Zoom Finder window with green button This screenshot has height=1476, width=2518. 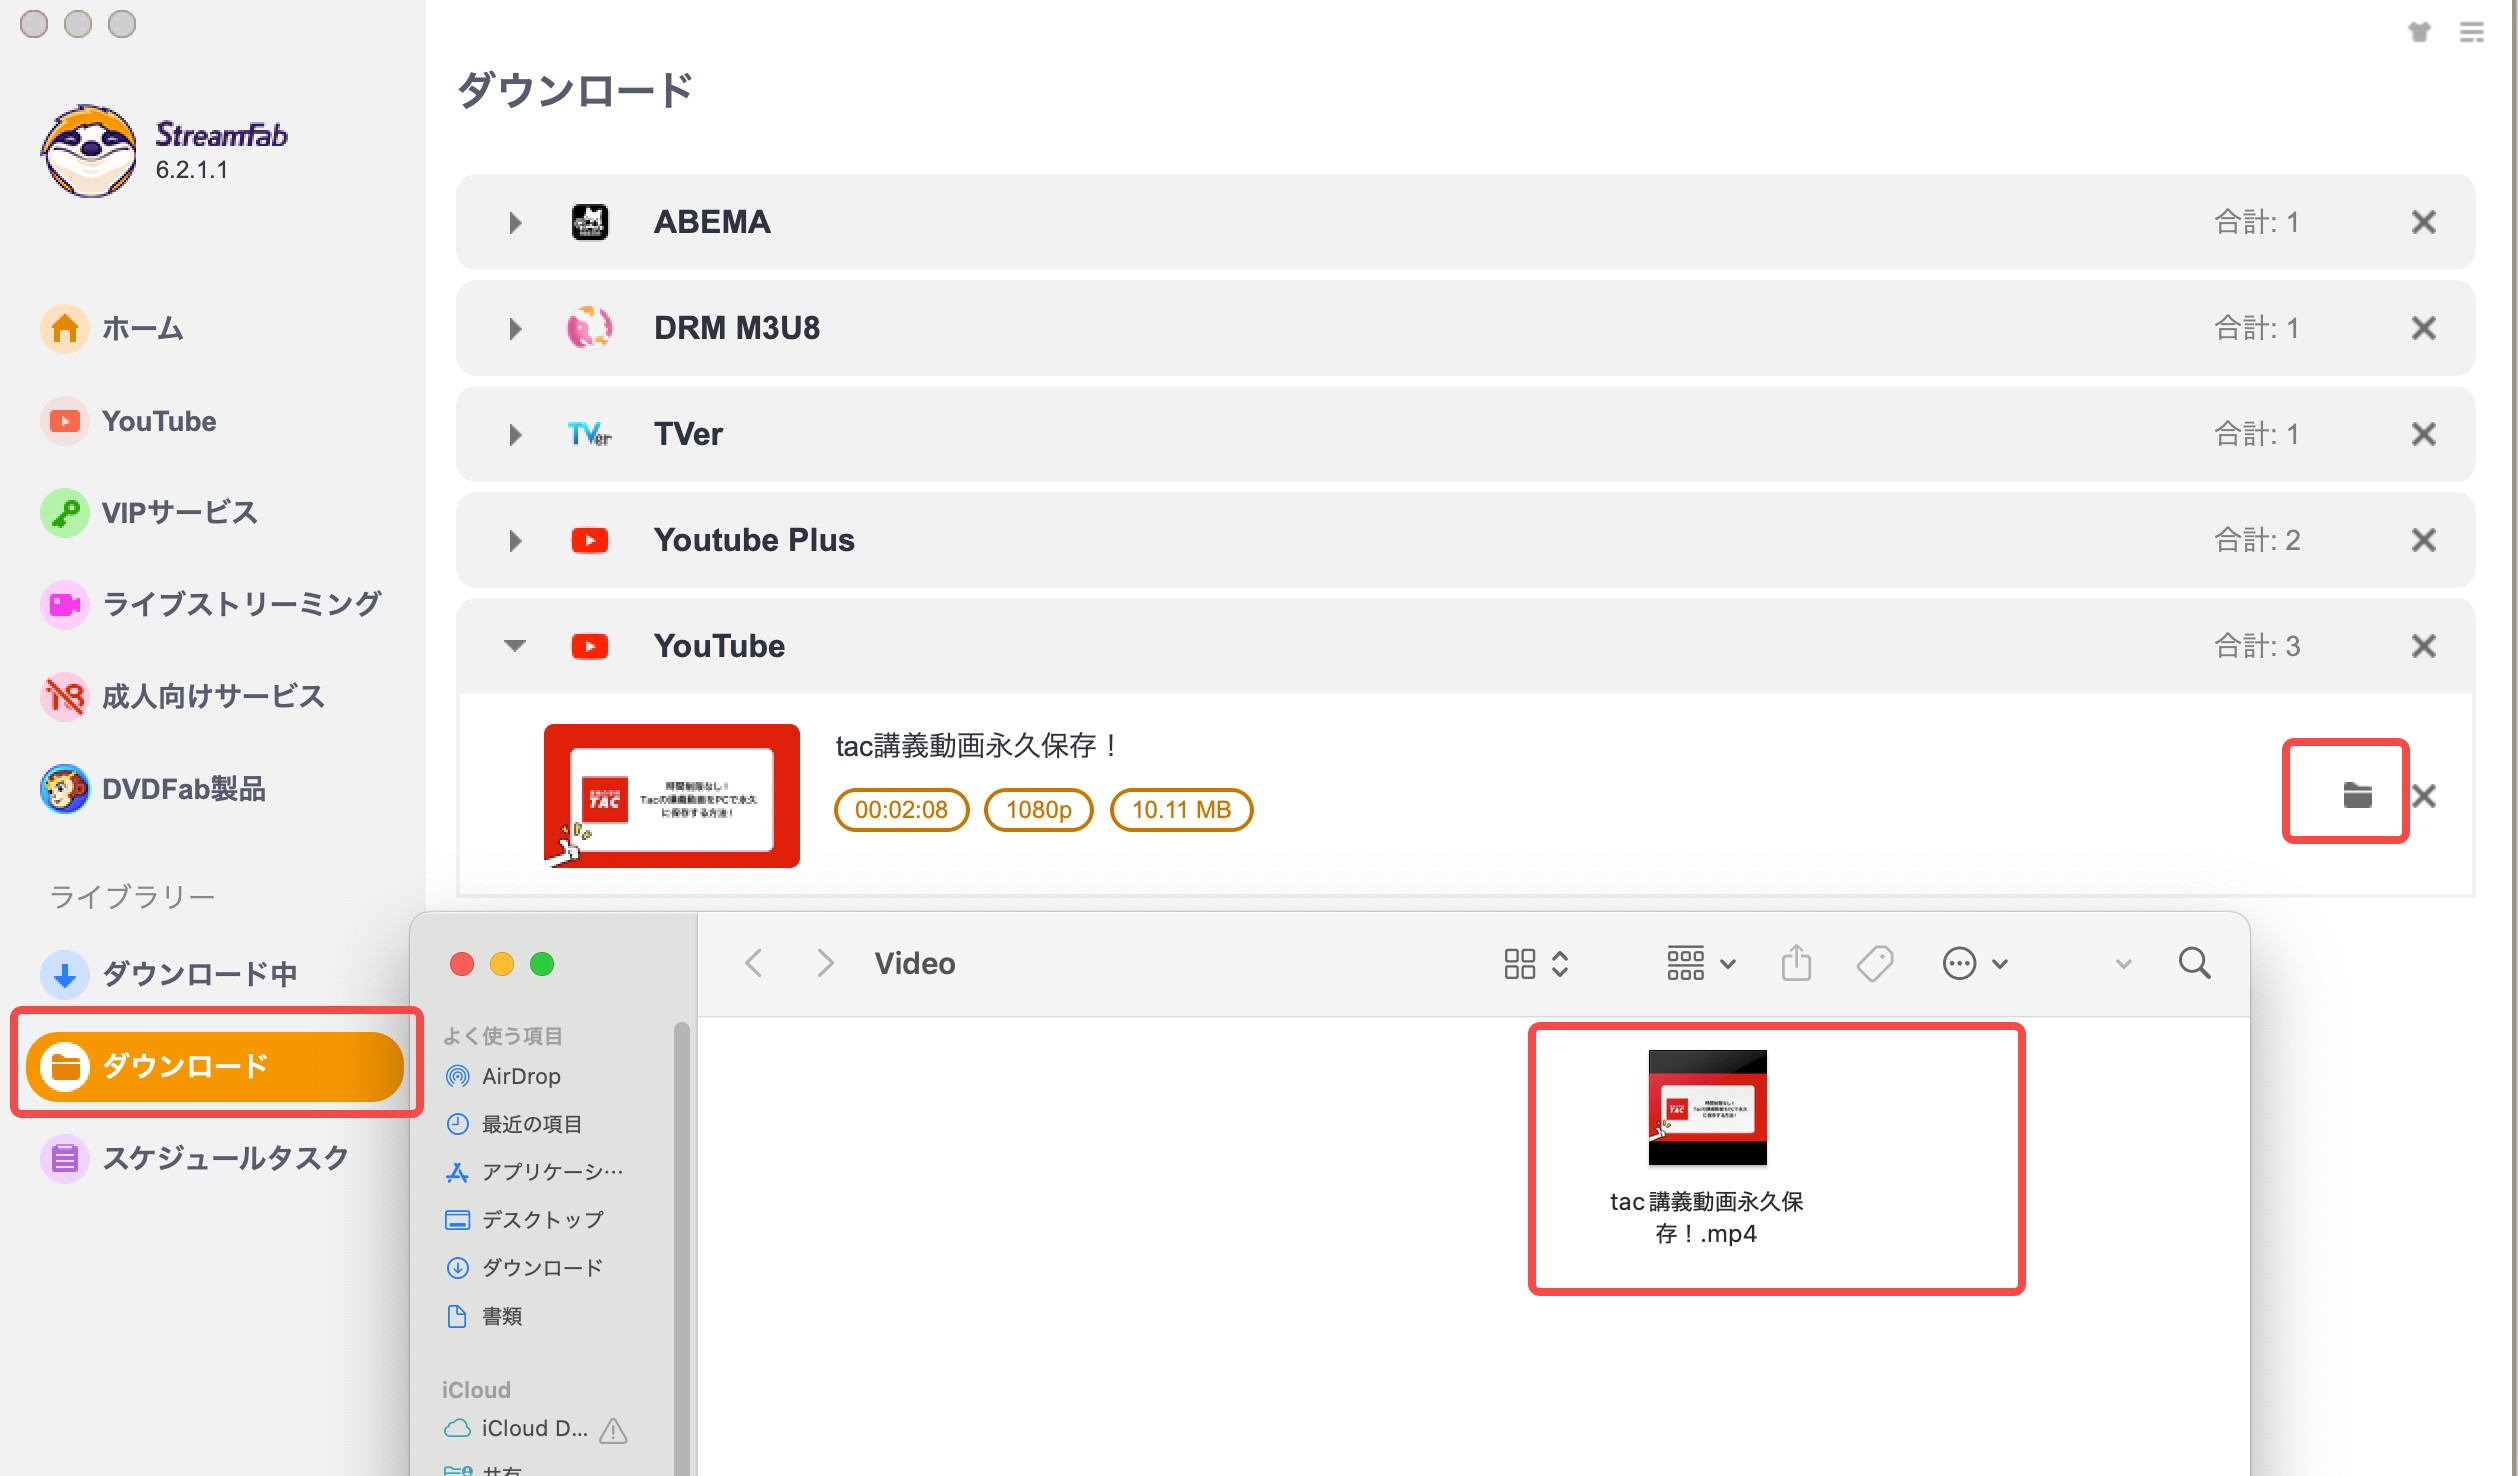point(542,964)
